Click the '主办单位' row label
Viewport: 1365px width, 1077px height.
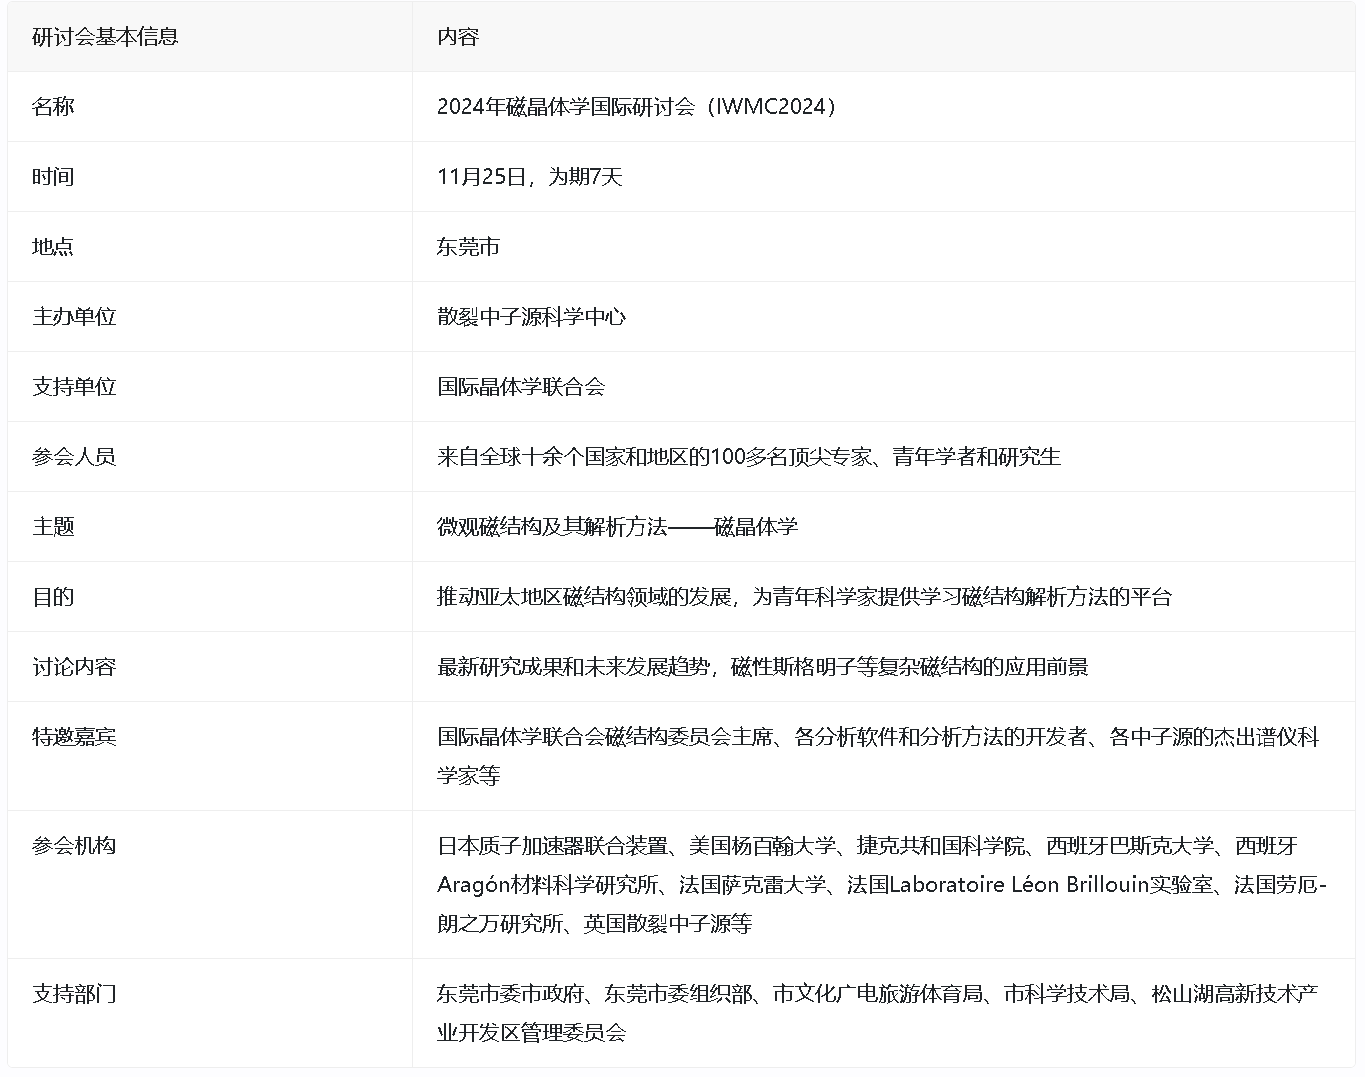coord(74,317)
